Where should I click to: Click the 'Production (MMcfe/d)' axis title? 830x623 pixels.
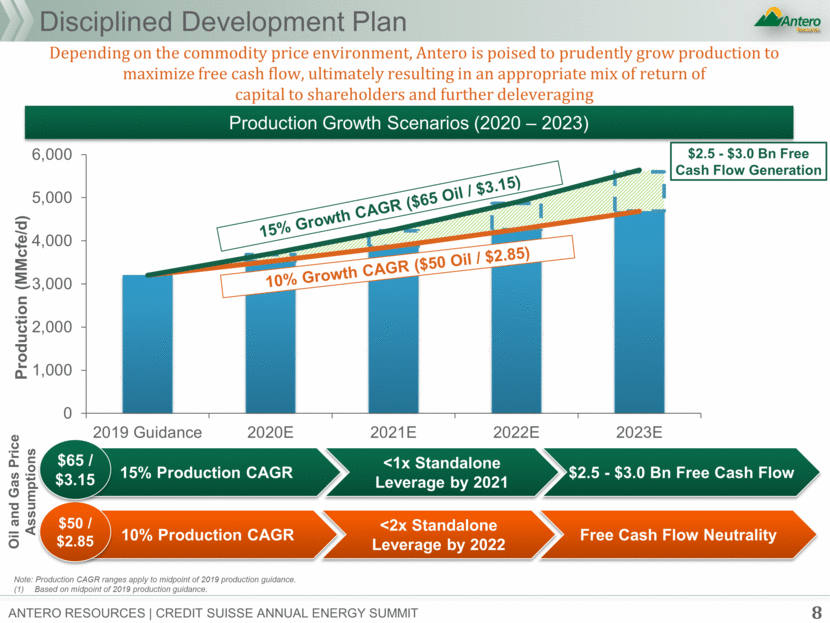pos(21,297)
